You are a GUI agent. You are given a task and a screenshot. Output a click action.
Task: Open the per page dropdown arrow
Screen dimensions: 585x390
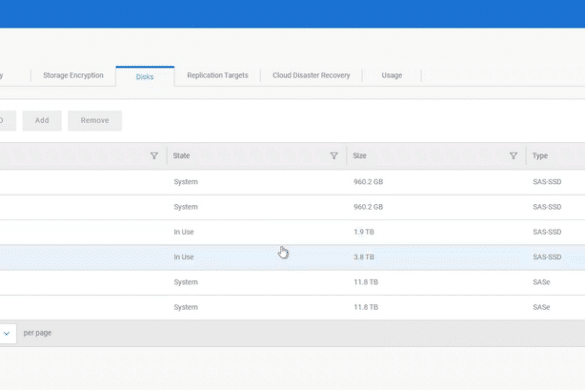click(7, 333)
